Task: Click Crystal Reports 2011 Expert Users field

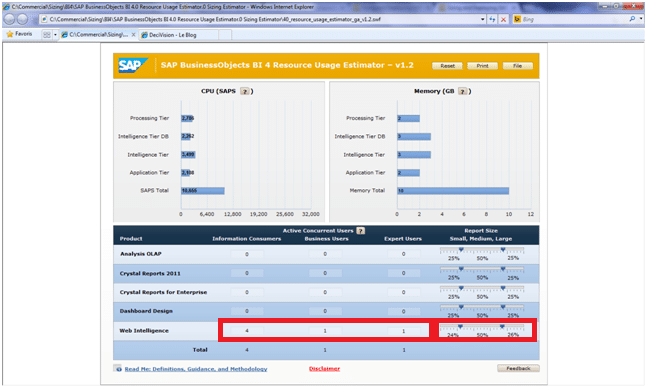Action: pos(404,273)
